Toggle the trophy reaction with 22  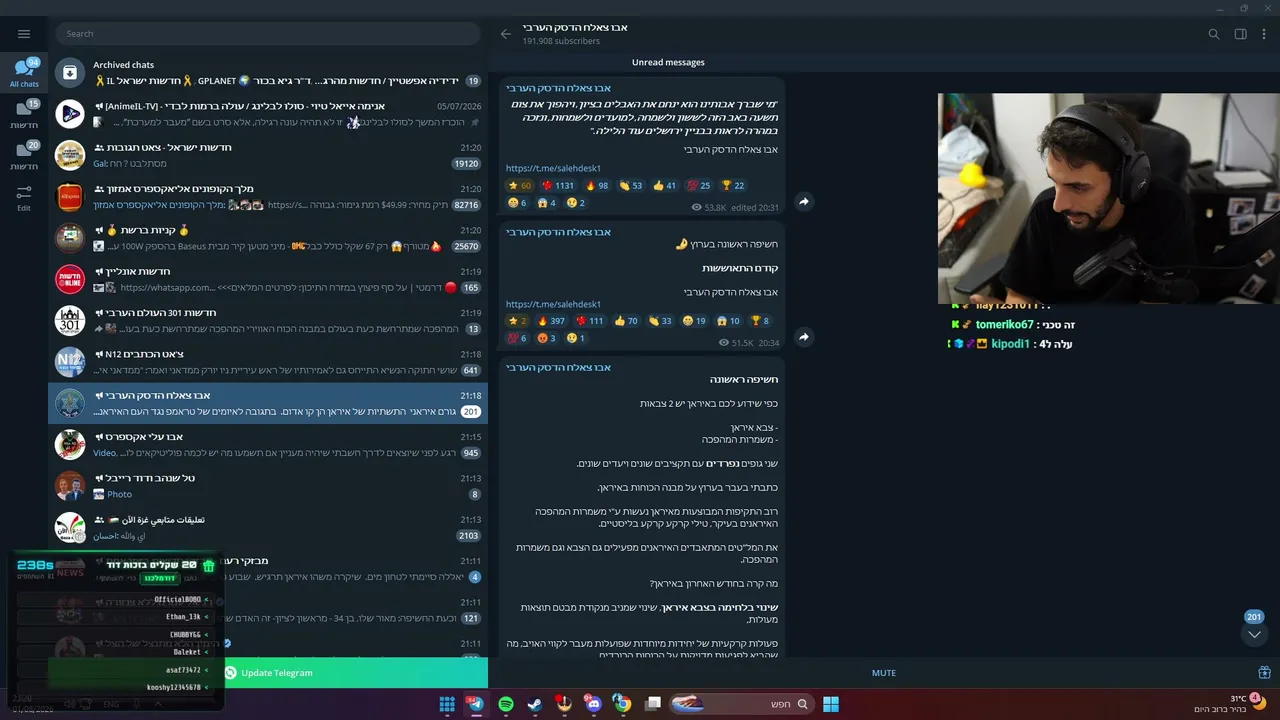pos(733,185)
